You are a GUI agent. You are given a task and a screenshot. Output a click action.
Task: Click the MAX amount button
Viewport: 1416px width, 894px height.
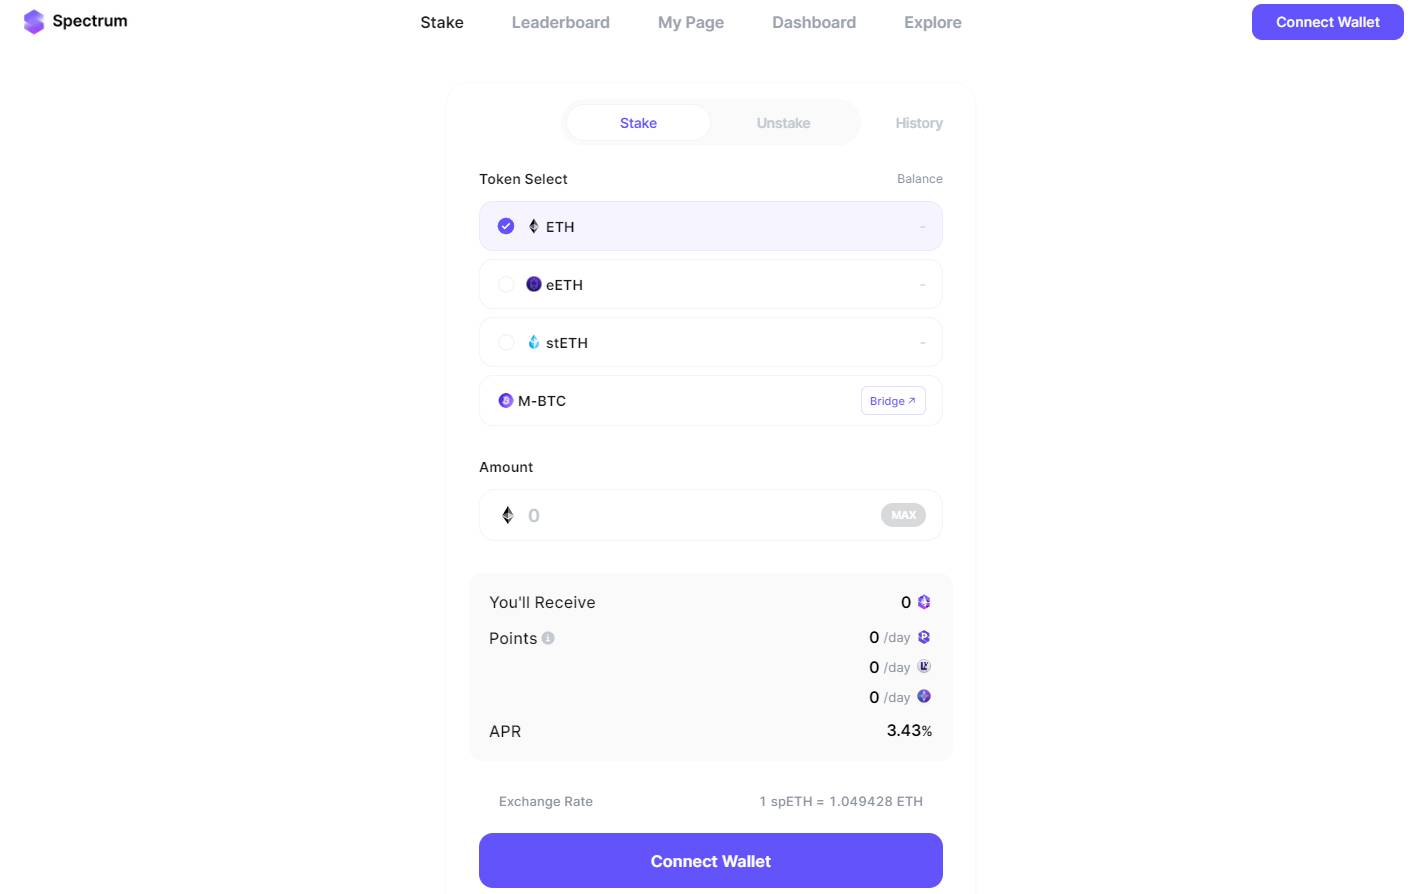pos(903,515)
